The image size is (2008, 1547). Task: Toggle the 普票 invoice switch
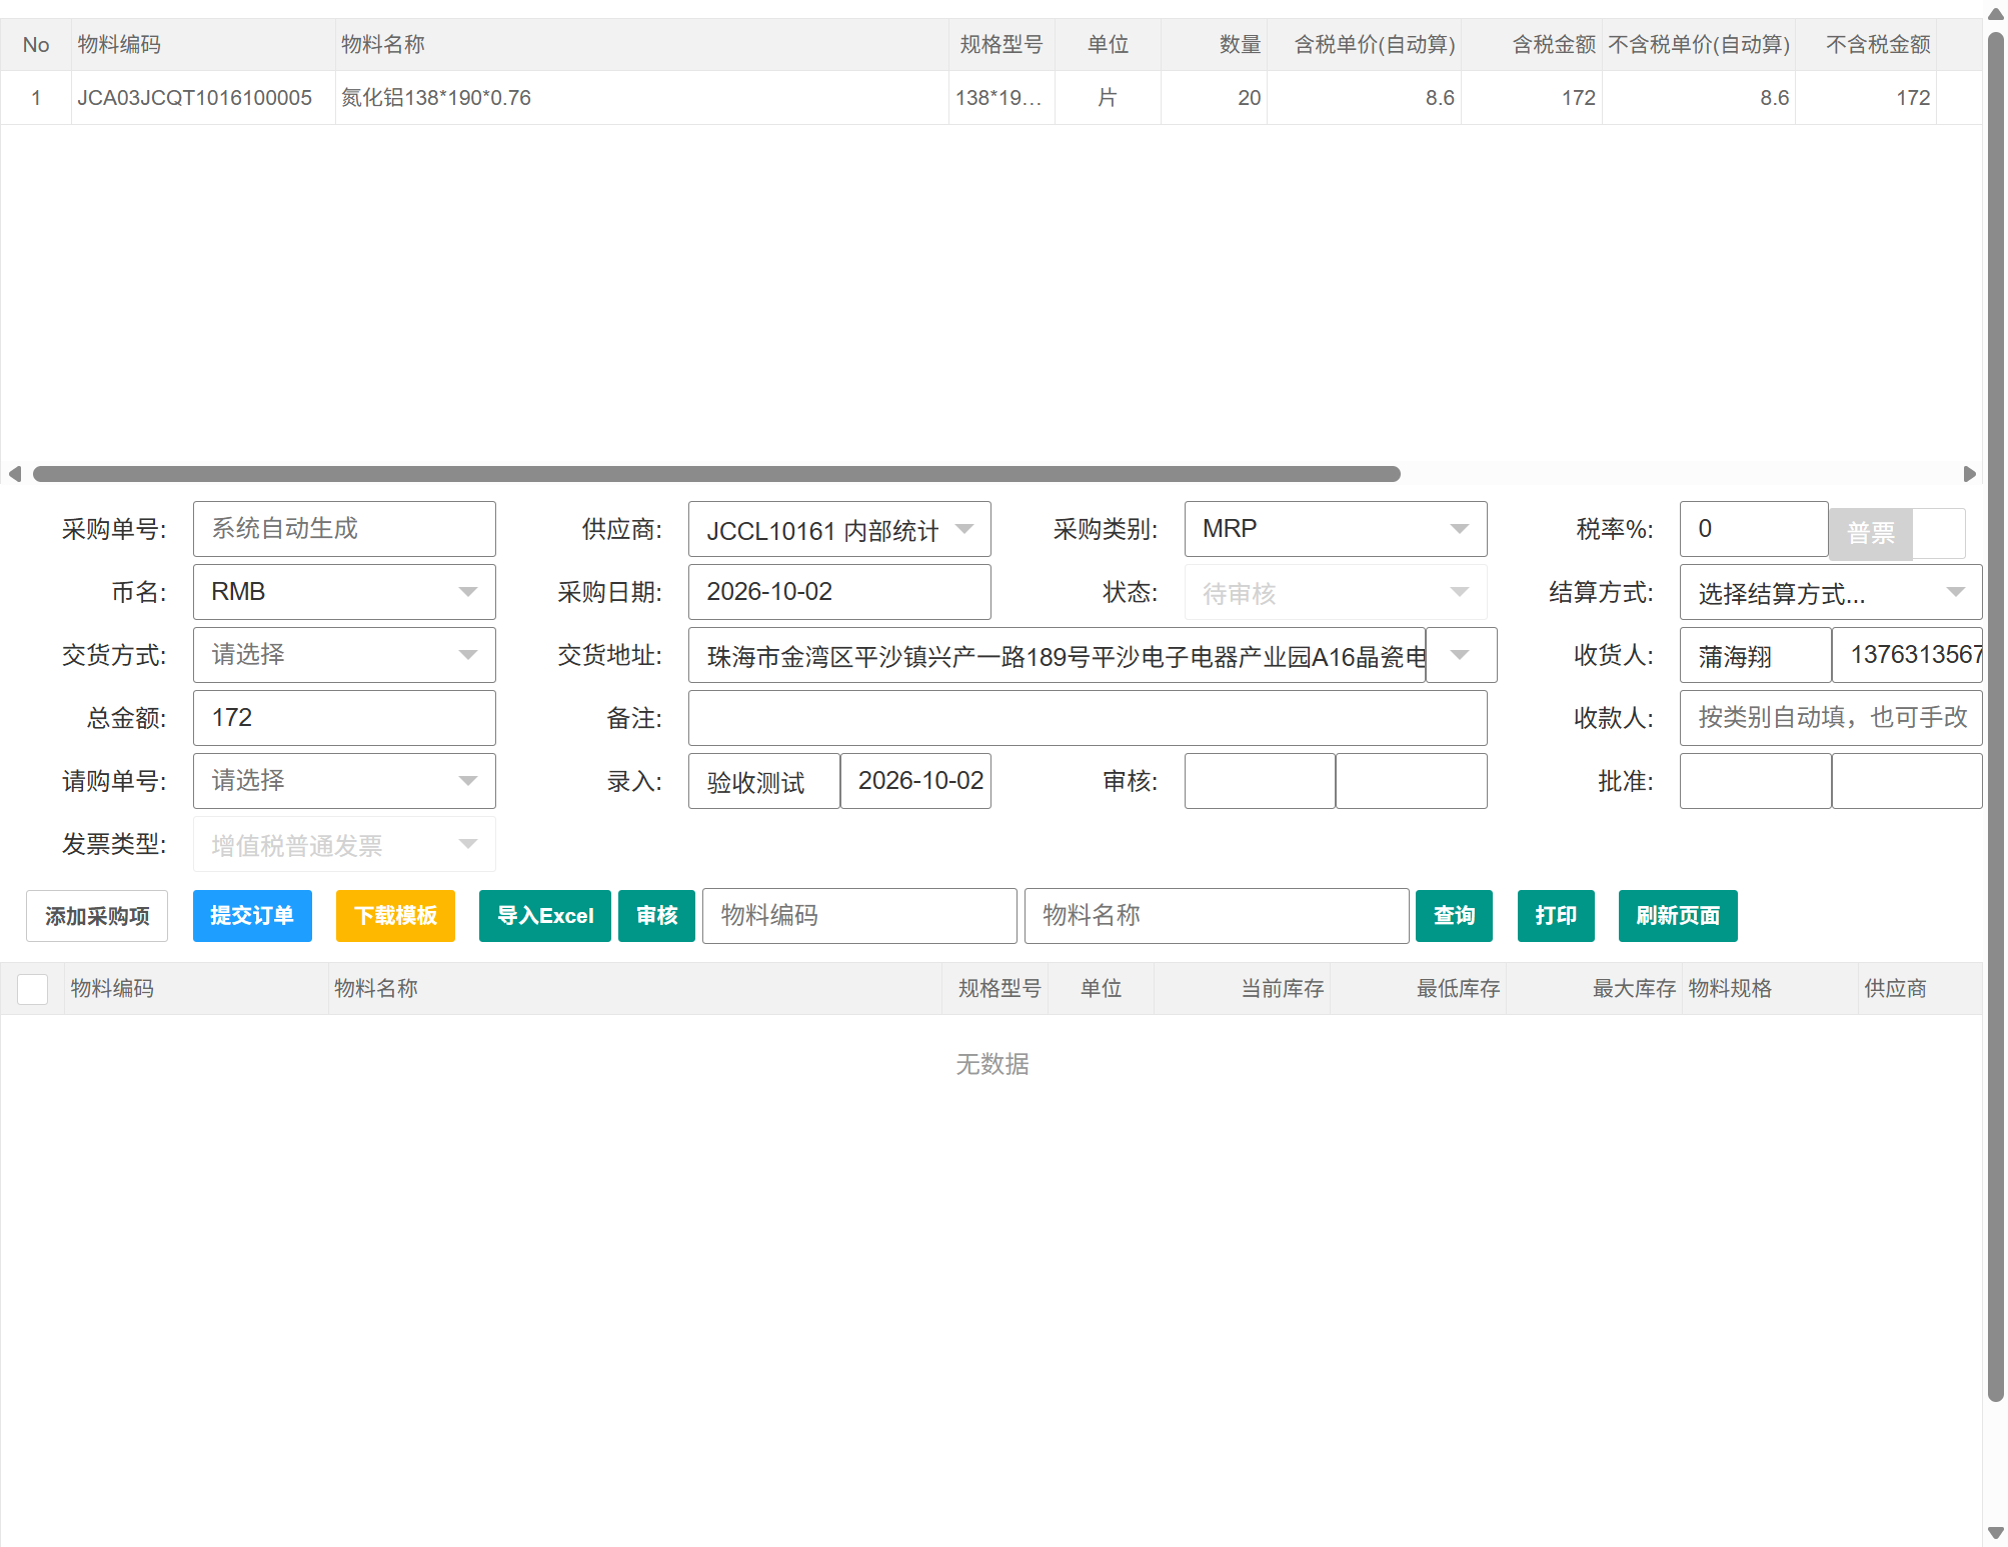(x=1897, y=533)
